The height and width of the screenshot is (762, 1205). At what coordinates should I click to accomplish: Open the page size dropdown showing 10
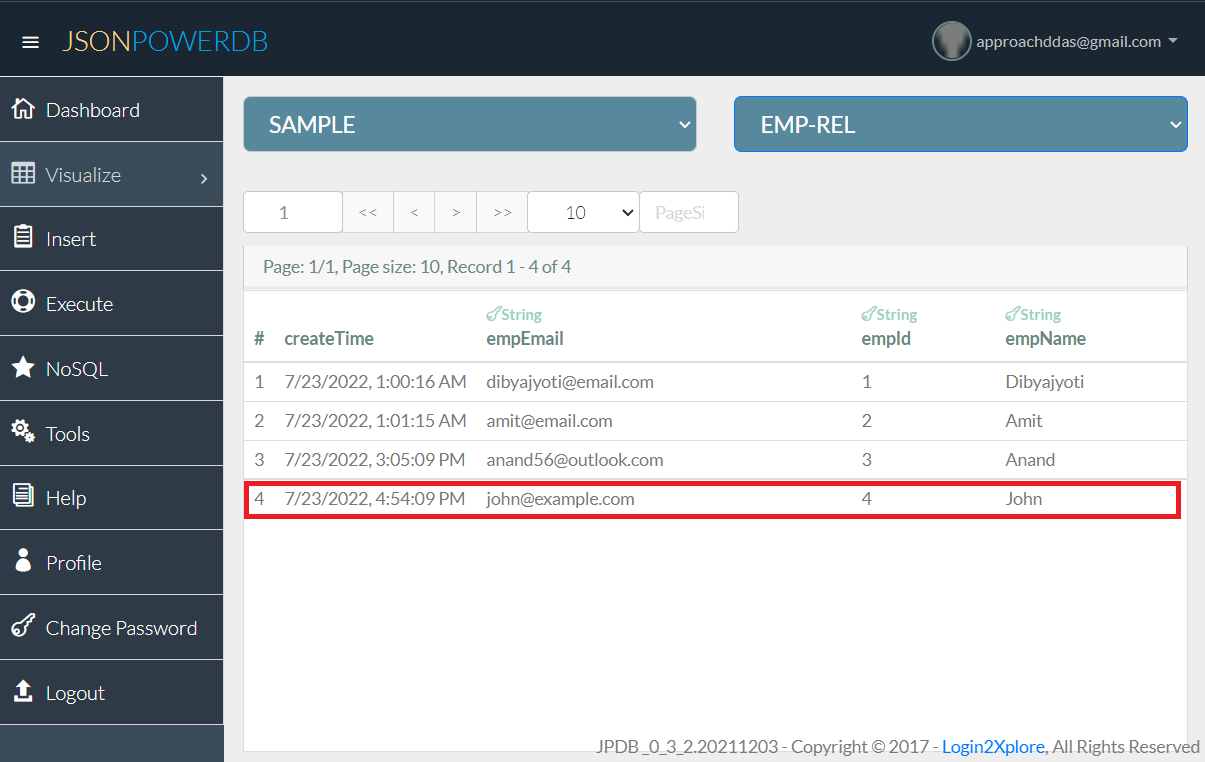(583, 211)
